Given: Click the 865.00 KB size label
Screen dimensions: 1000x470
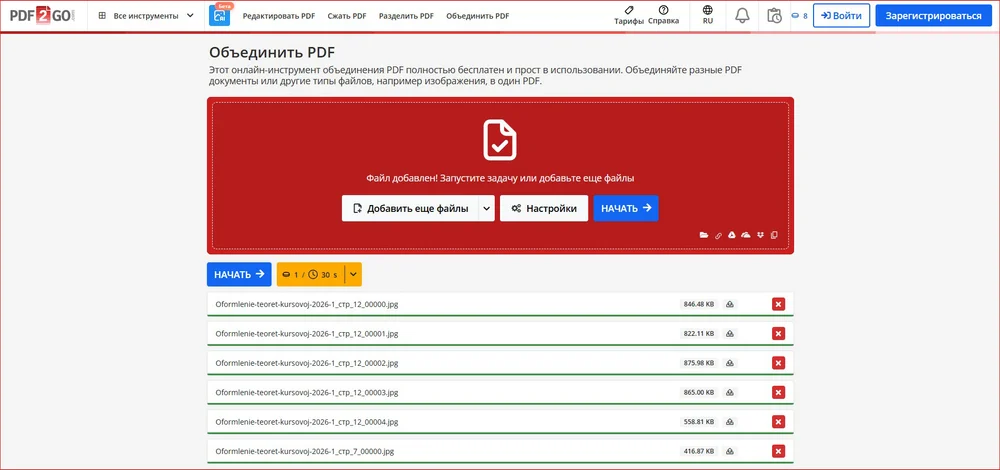Looking at the screenshot, I should pos(699,392).
